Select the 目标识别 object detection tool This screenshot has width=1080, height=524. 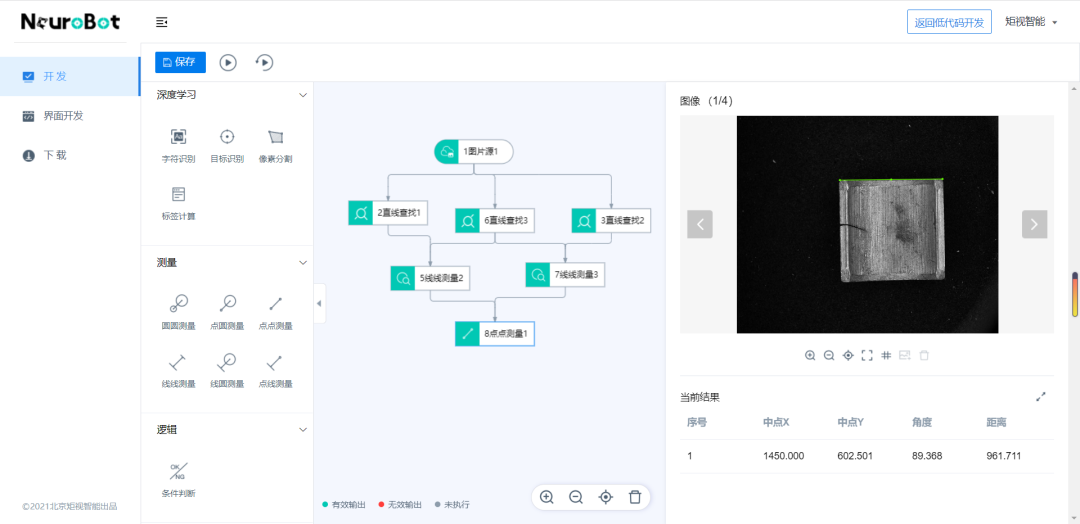(x=227, y=144)
